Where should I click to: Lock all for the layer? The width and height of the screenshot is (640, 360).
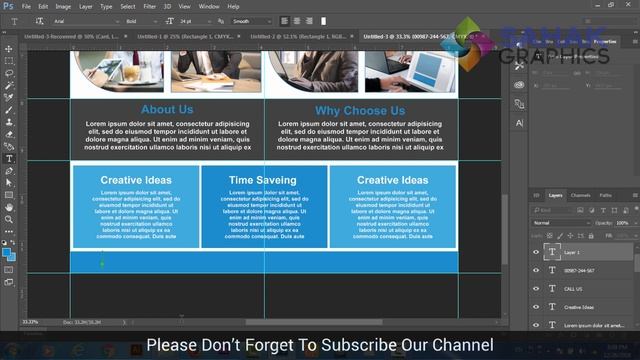click(591, 236)
